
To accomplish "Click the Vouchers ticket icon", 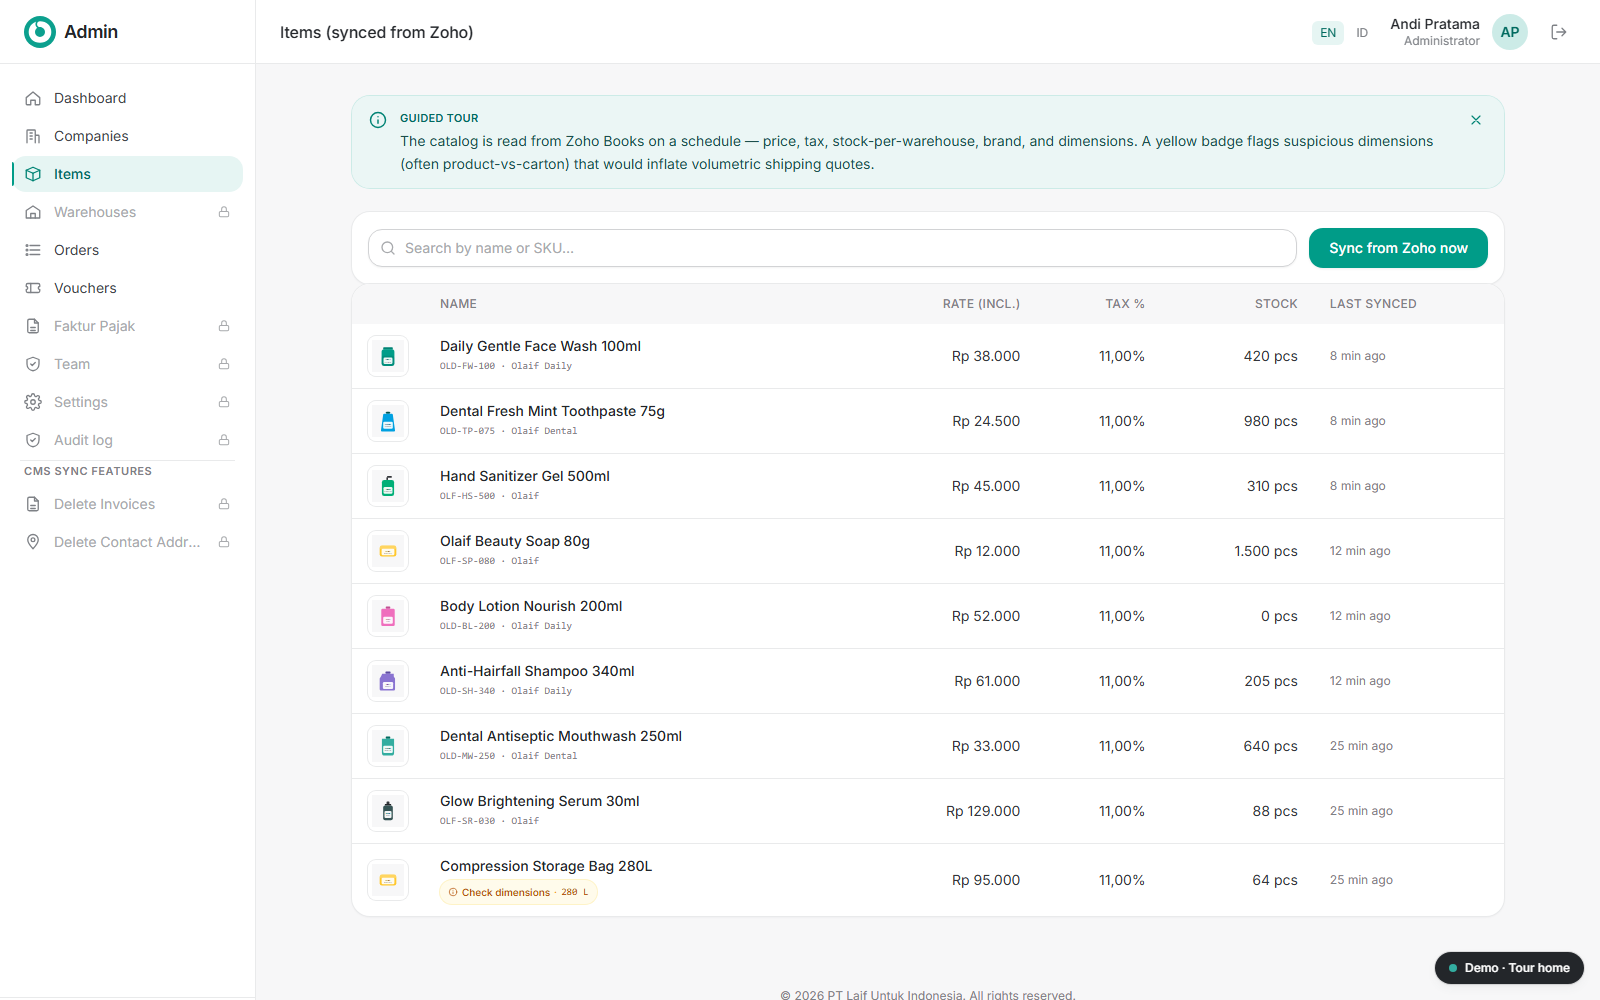I will [x=33, y=288].
